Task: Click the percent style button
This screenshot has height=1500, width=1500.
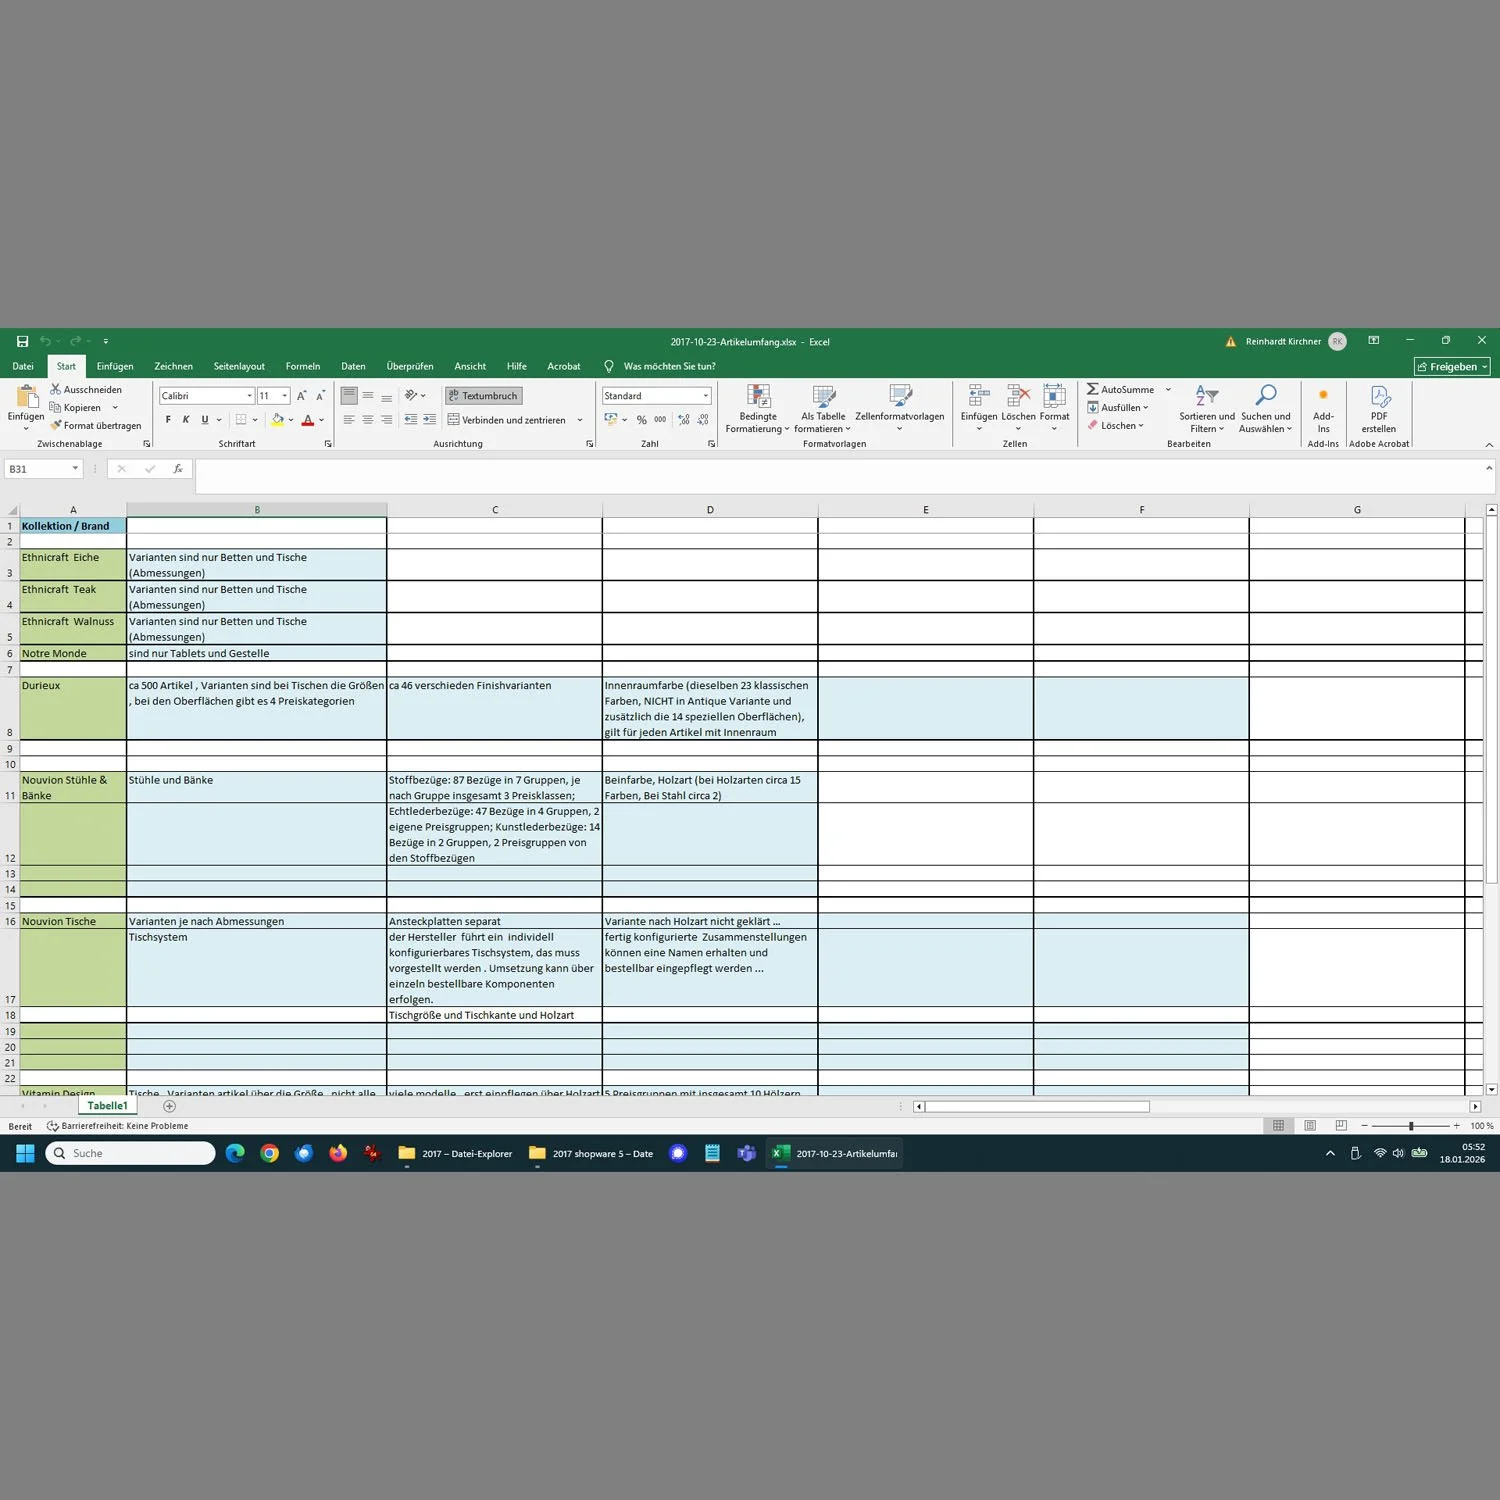Action: point(641,420)
